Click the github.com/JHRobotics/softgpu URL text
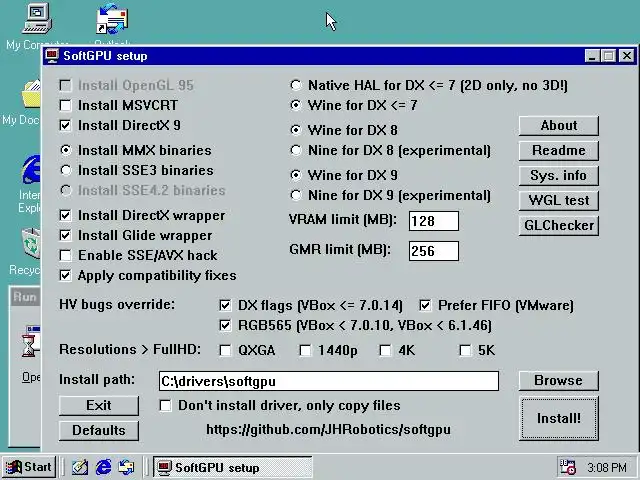 (329, 429)
